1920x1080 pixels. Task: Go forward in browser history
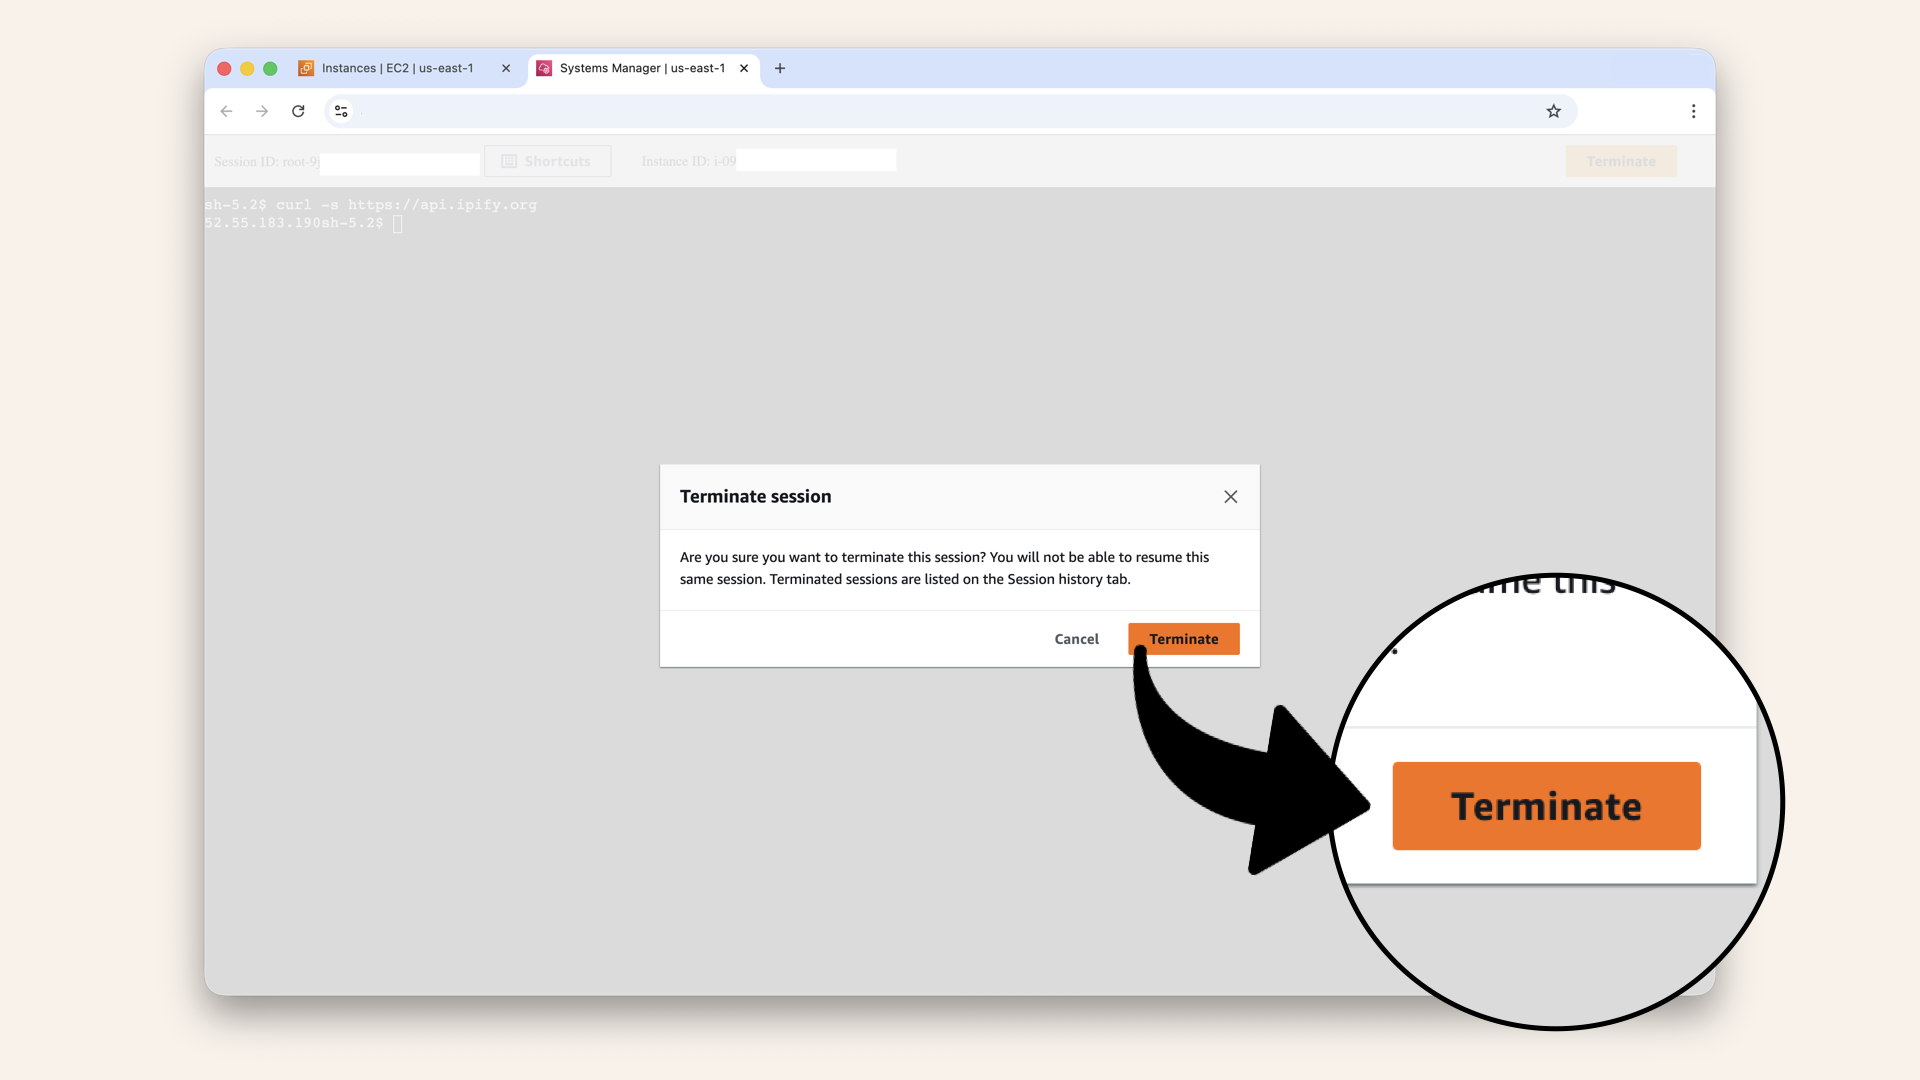262,111
